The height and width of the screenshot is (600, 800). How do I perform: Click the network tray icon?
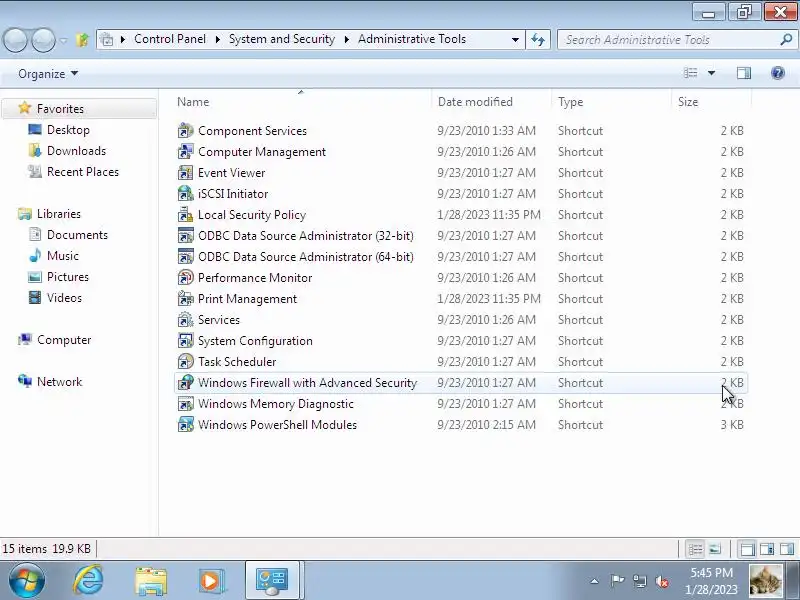click(x=640, y=581)
